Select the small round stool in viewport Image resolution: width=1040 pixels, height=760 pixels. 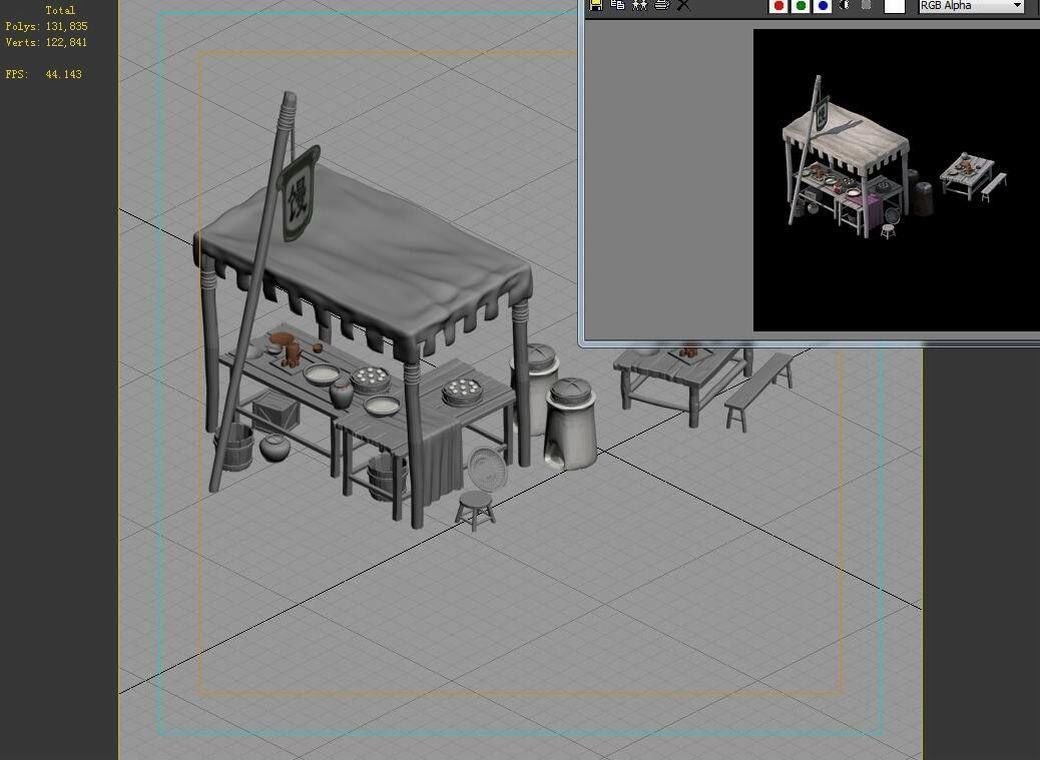point(475,511)
